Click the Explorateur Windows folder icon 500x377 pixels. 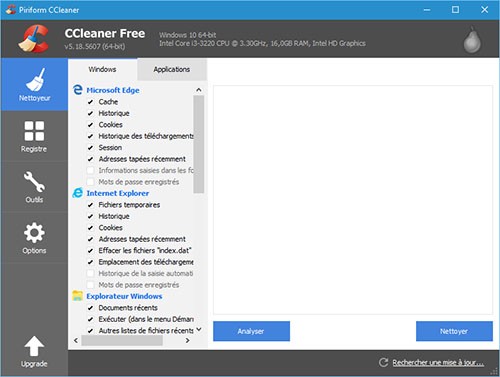pyautogui.click(x=78, y=296)
